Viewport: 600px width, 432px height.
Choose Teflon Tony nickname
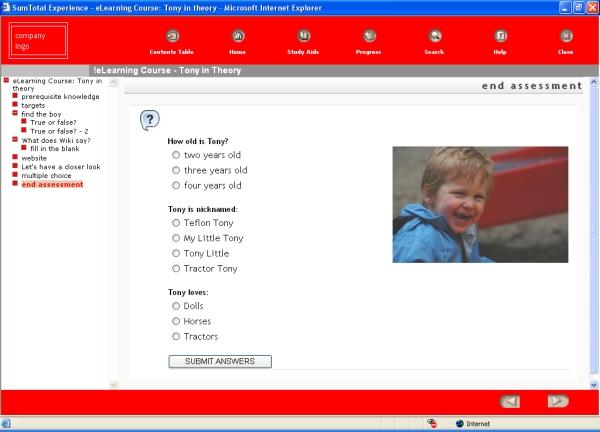point(176,223)
